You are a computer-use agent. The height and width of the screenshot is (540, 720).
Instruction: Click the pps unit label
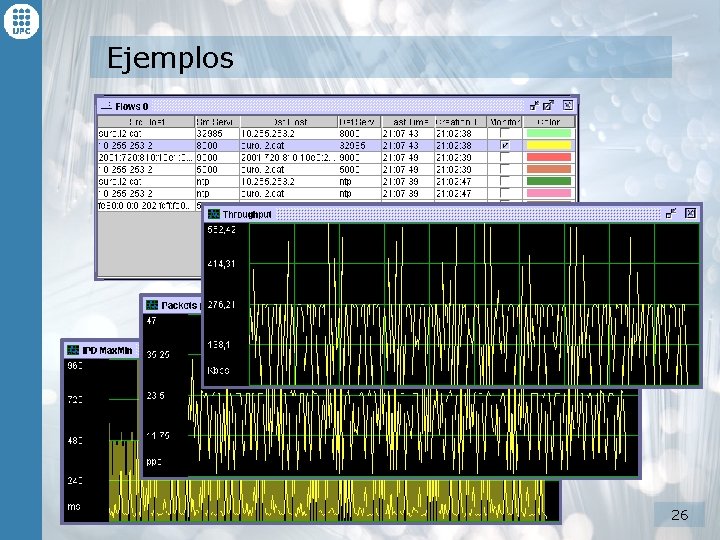(154, 461)
